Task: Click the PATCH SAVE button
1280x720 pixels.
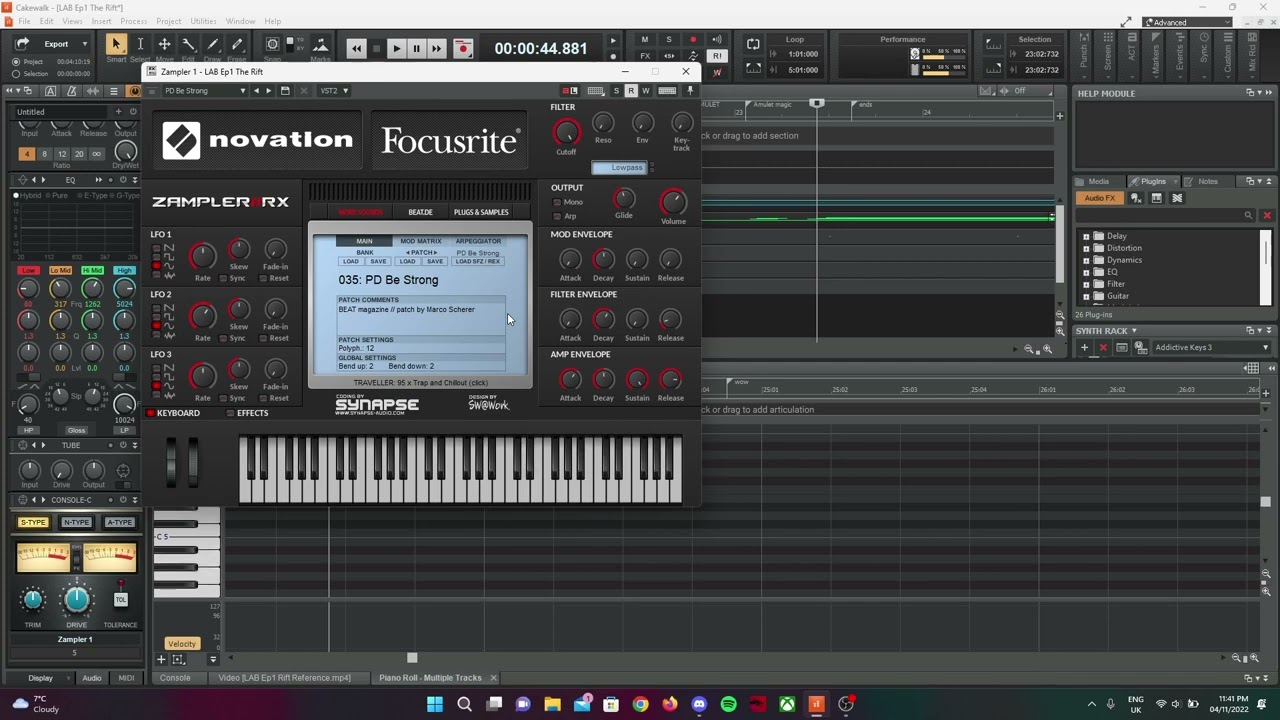Action: click(435, 262)
